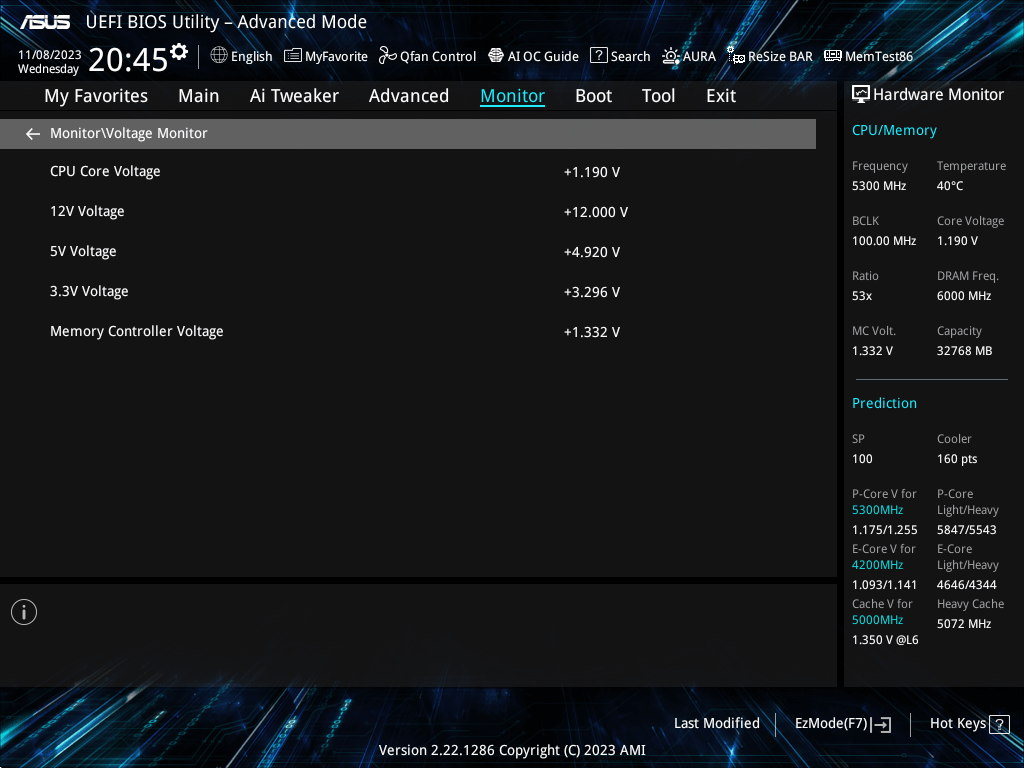Screen dimensions: 1024x768
Task: Click the info circle icon
Action: coord(24,613)
